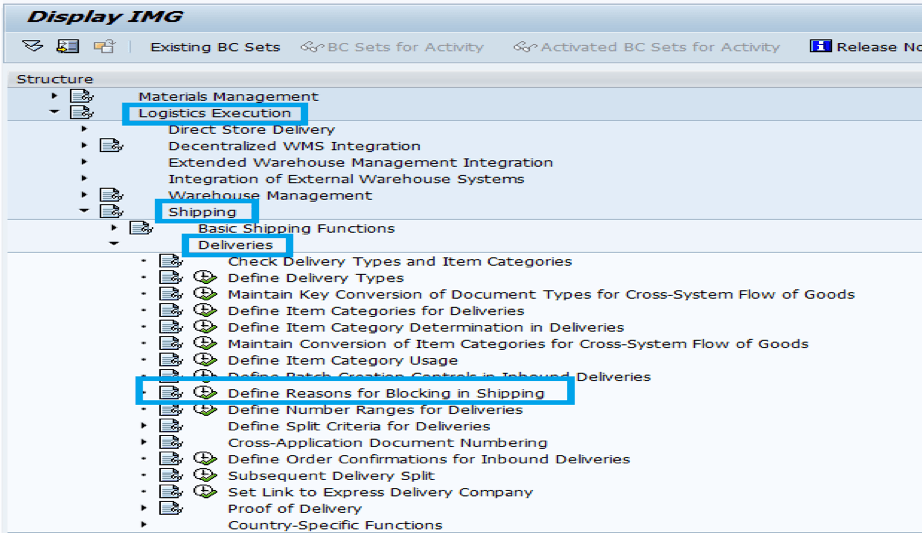This screenshot has width=922, height=533.
Task: Open documentation for Define Reasons for Blocking in Shipping
Action: coord(171,392)
